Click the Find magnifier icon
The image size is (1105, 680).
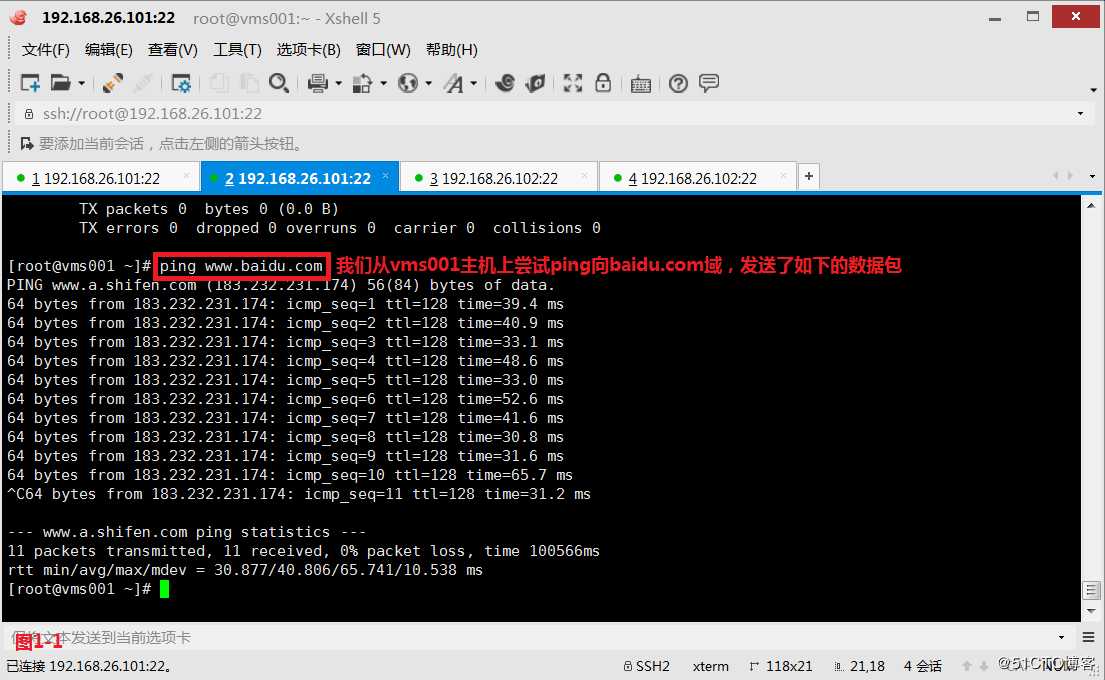pyautogui.click(x=279, y=83)
